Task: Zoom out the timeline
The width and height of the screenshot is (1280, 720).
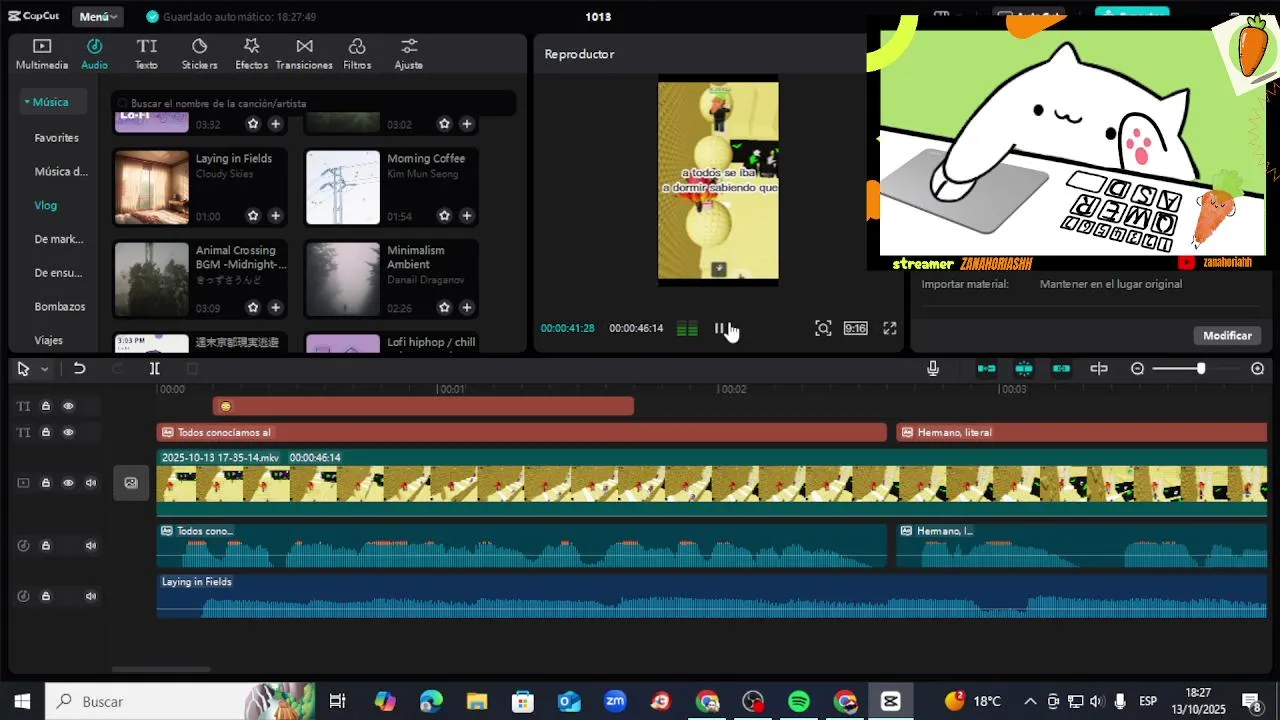Action: coord(1137,369)
